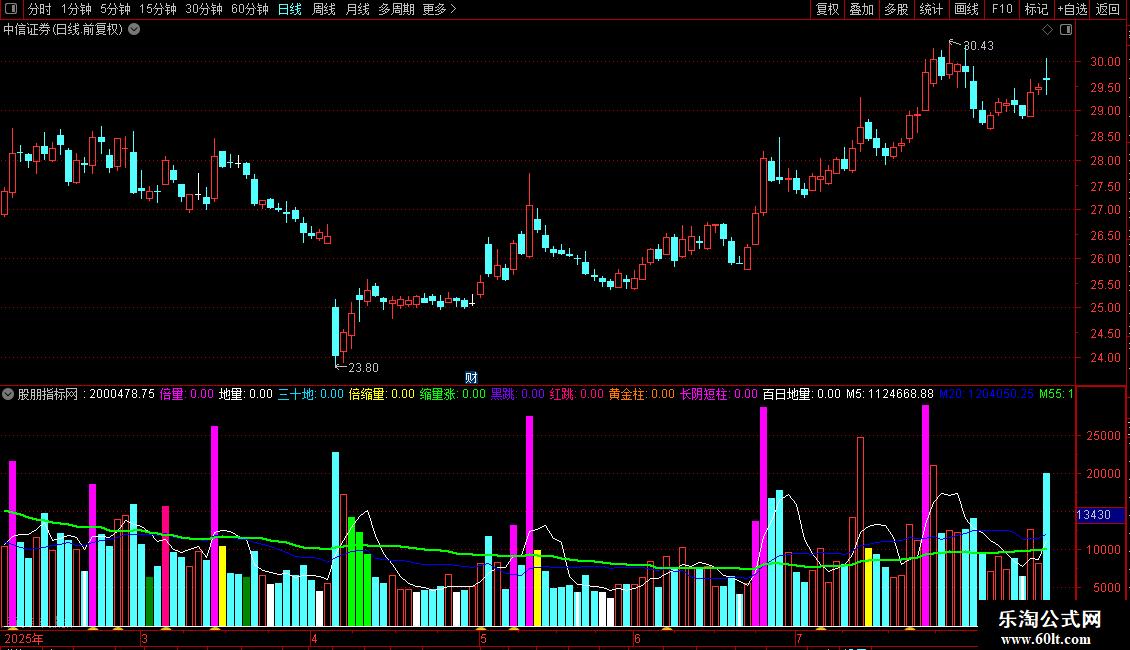The height and width of the screenshot is (650, 1130).
Task: Toggle the left sidebar panel icon
Action: pyautogui.click(x=11, y=9)
